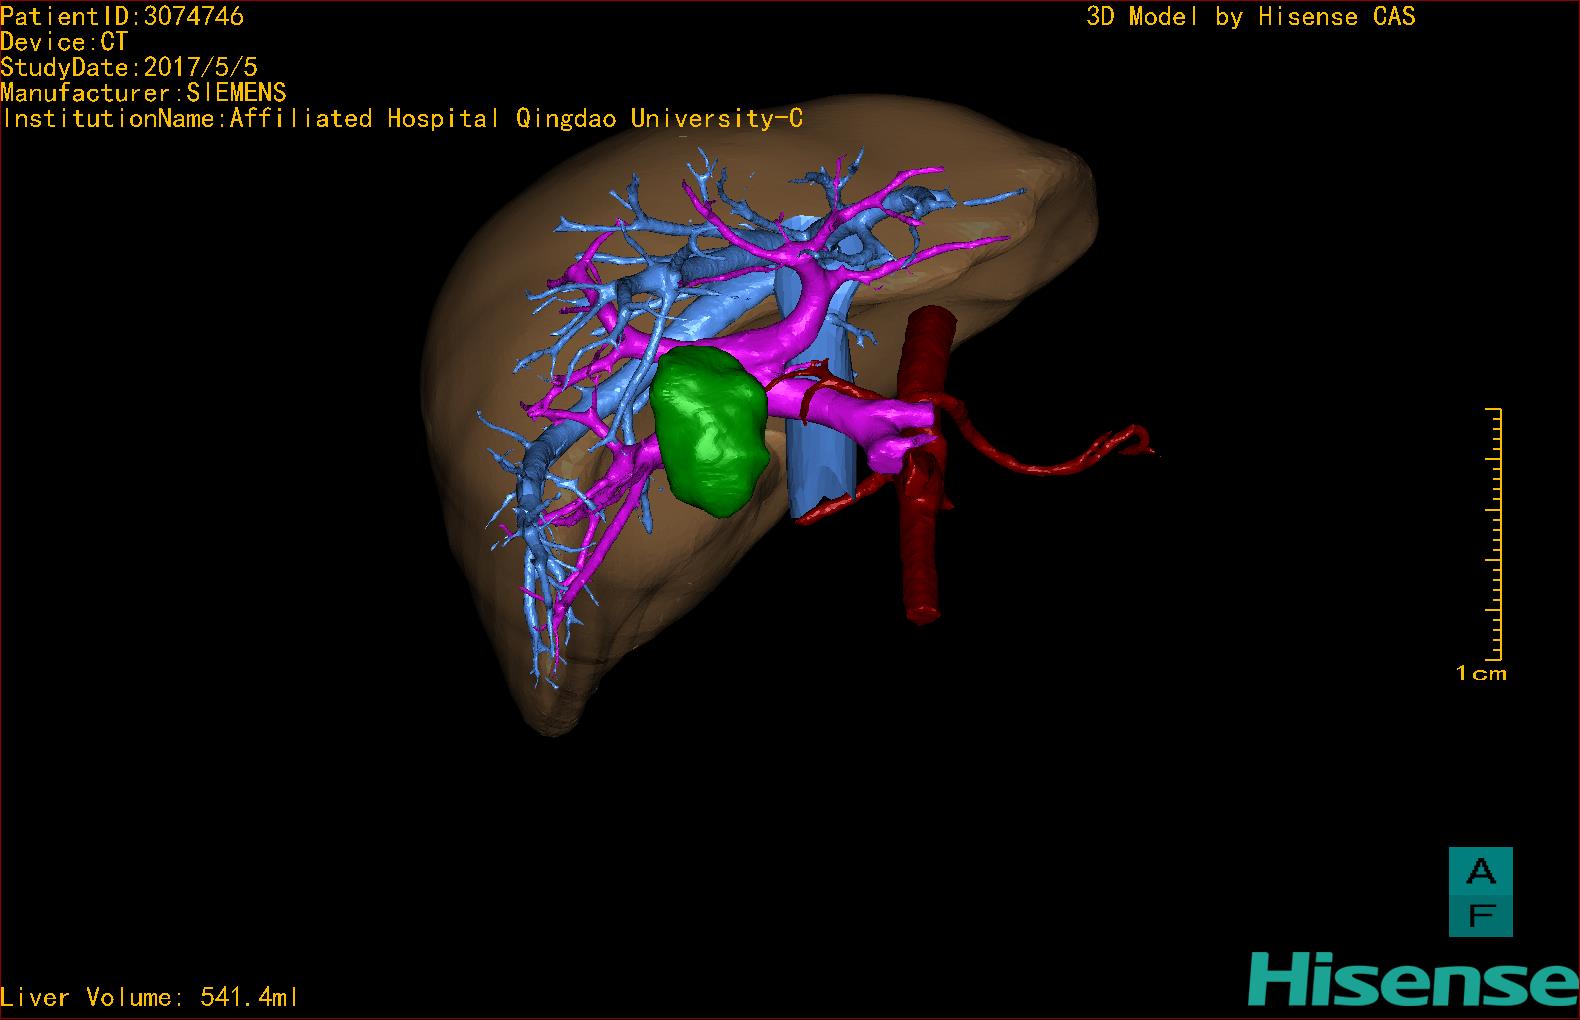Click the StudyDate 2017/5/5 label
The height and width of the screenshot is (1020, 1580).
[129, 67]
